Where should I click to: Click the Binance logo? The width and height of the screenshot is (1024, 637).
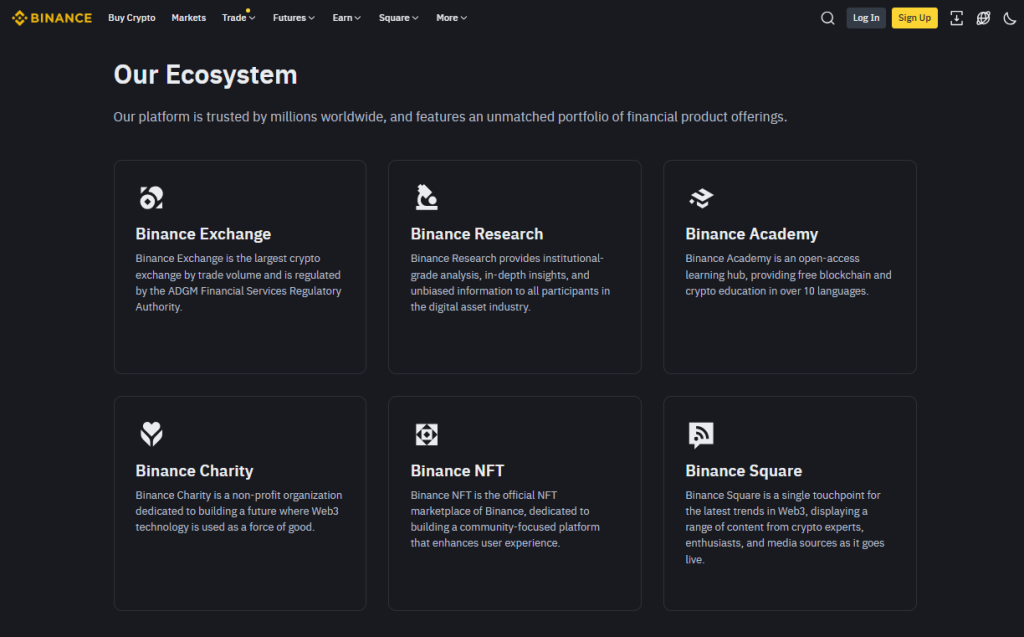pyautogui.click(x=51, y=17)
